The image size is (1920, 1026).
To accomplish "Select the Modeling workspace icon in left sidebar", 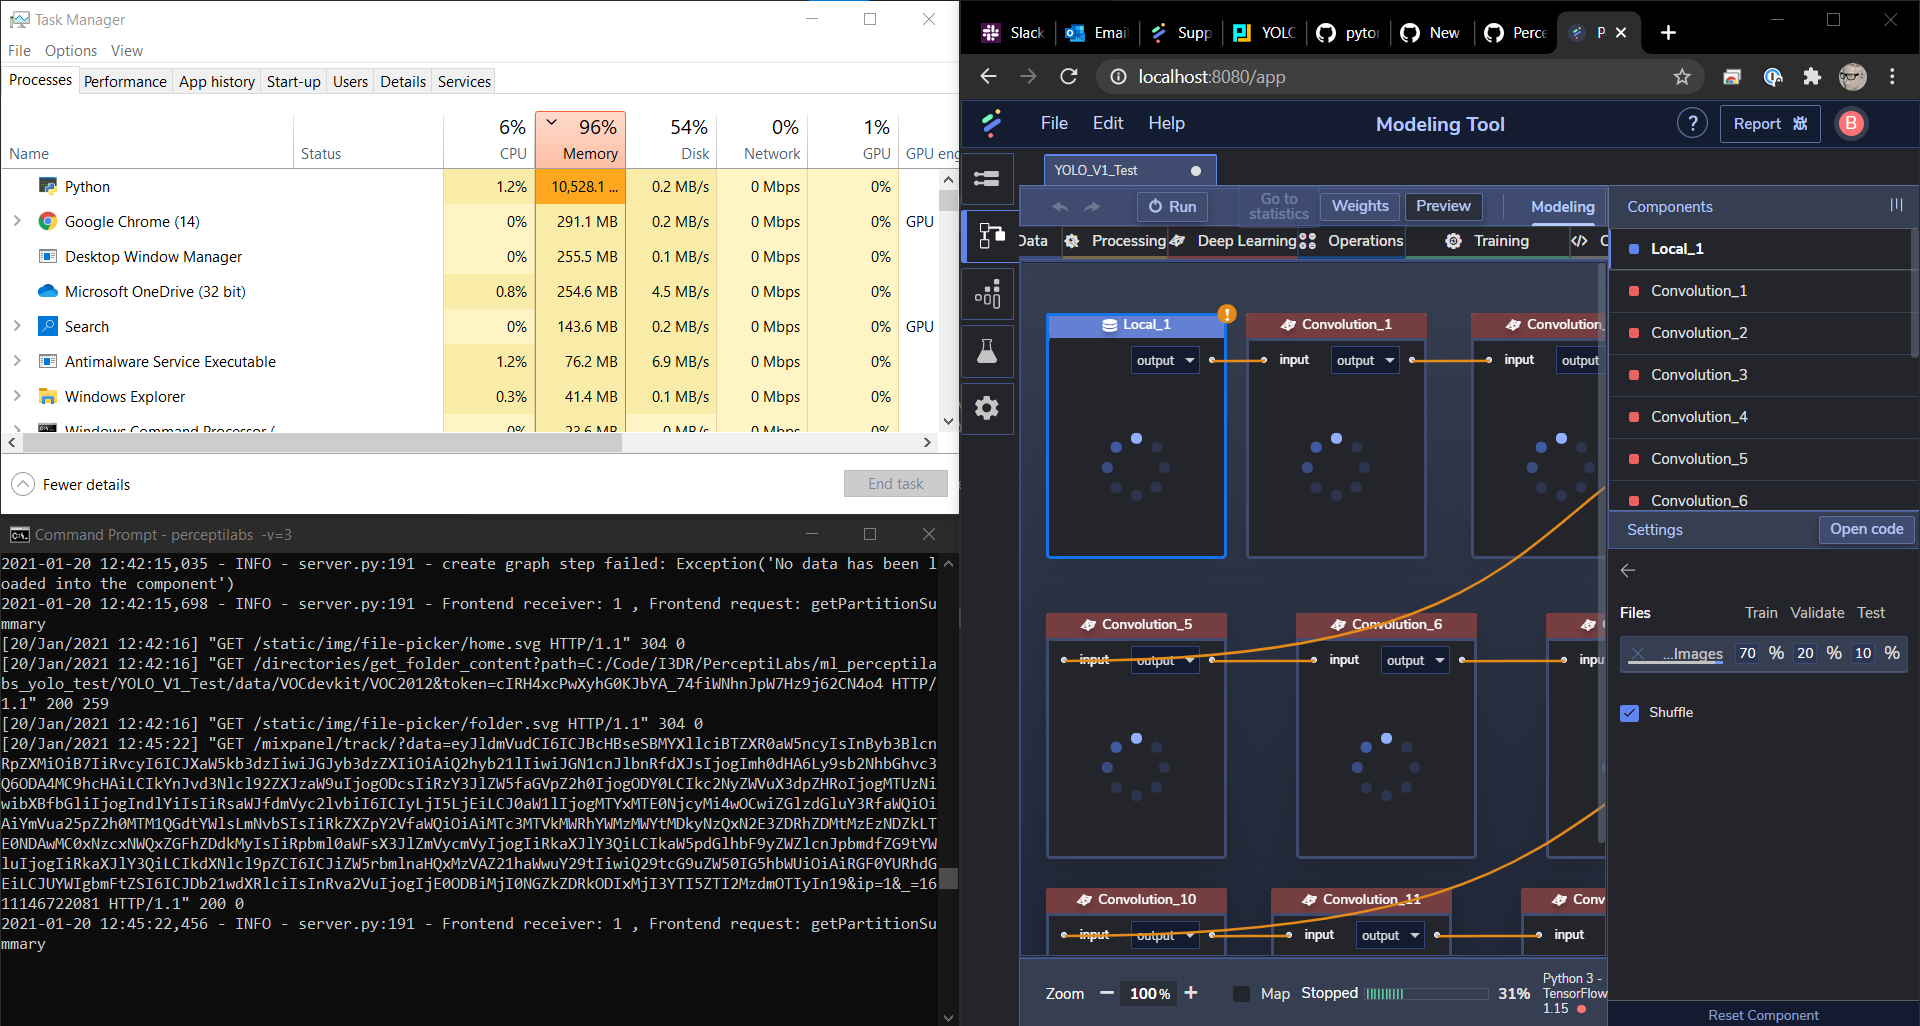I will 987,235.
